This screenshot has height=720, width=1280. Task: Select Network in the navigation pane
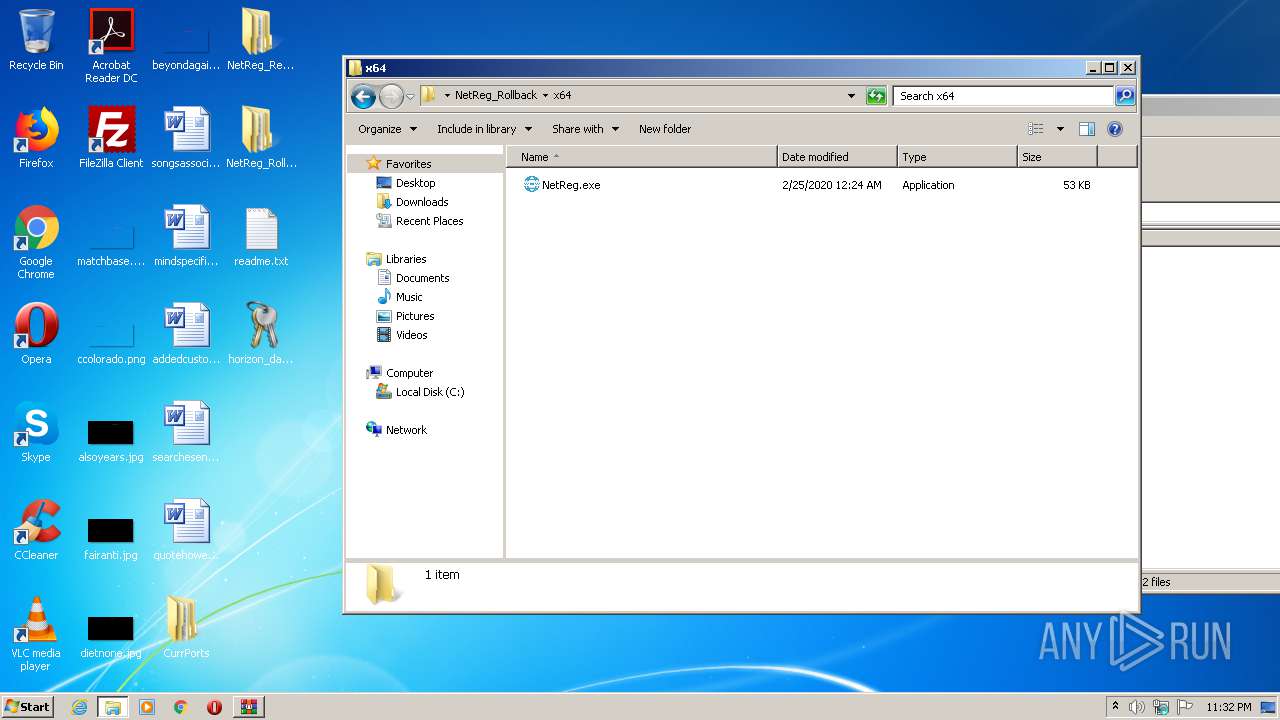[406, 430]
